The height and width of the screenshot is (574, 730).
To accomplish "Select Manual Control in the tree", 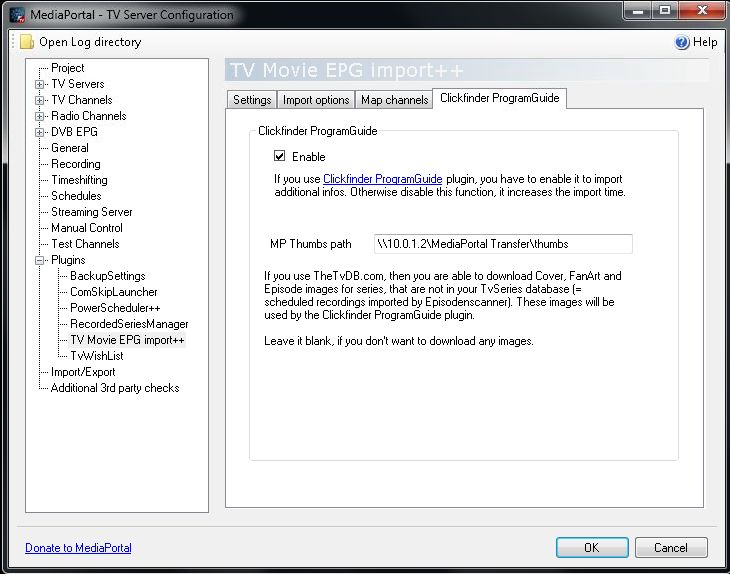I will (x=87, y=228).
